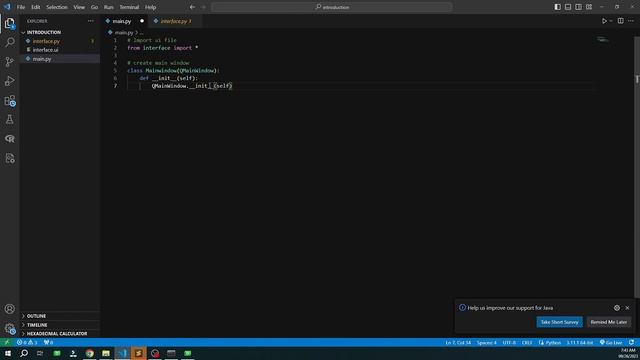Open the Extensions view
The image size is (640, 360).
tap(9, 100)
